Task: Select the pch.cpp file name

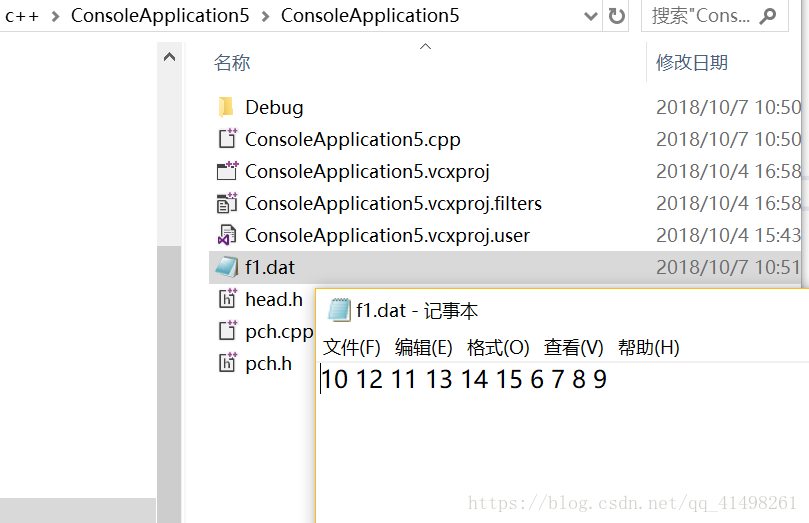Action: (279, 332)
